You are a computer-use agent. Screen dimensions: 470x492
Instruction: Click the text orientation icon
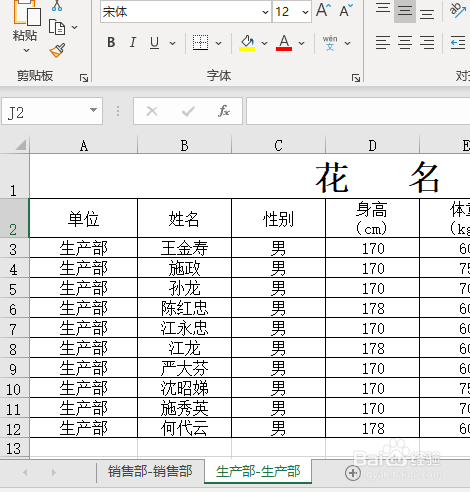pos(458,10)
